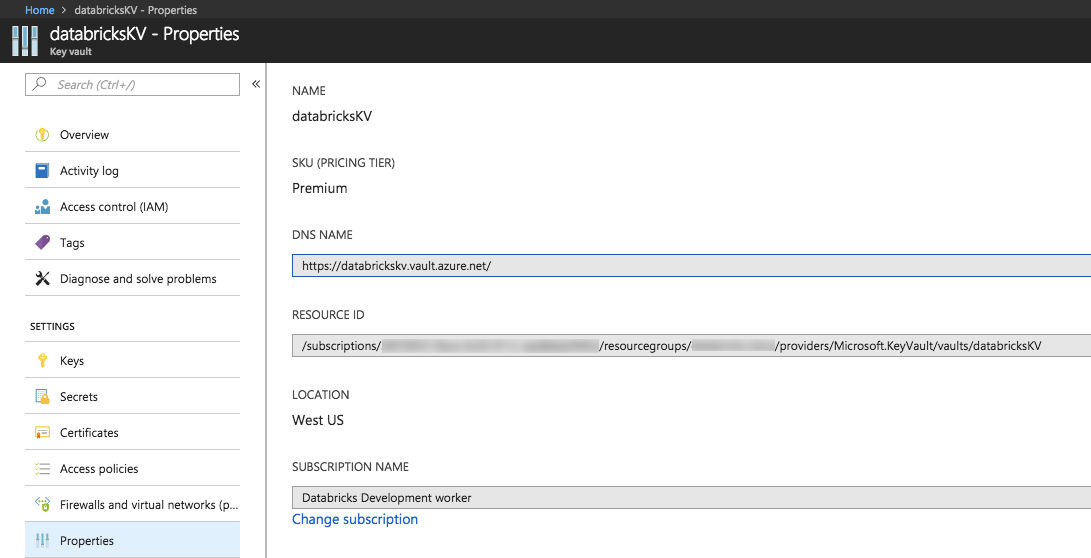
Task: Select the Activity log menu entry
Action: 89,171
